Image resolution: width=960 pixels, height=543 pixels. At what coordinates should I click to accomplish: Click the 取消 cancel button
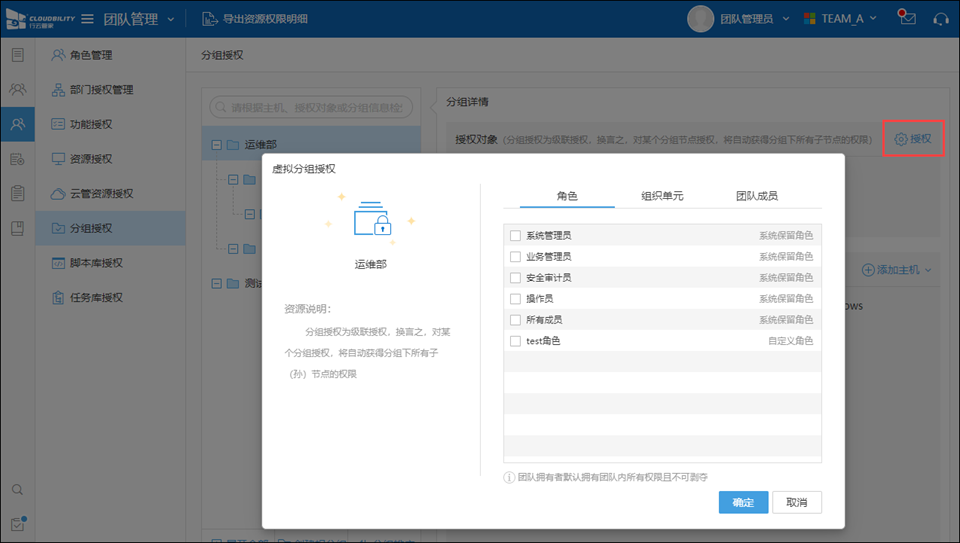pos(796,502)
